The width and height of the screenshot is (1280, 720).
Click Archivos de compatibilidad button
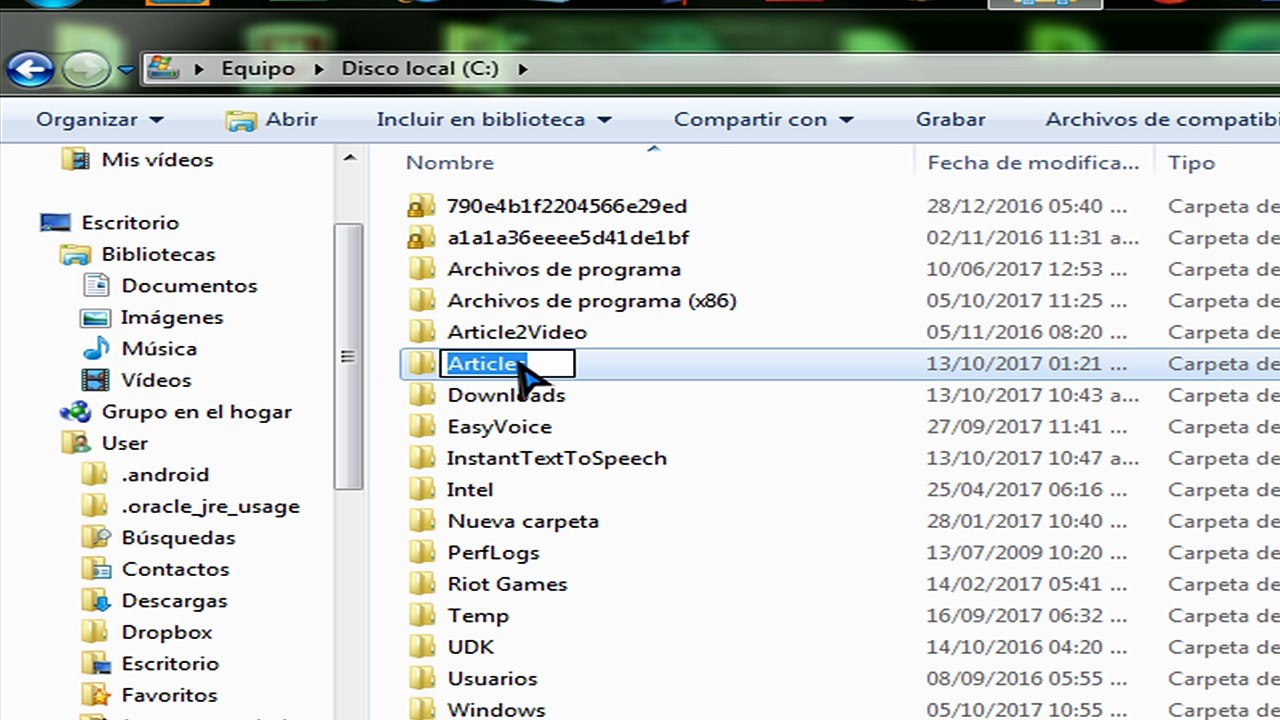click(1162, 119)
